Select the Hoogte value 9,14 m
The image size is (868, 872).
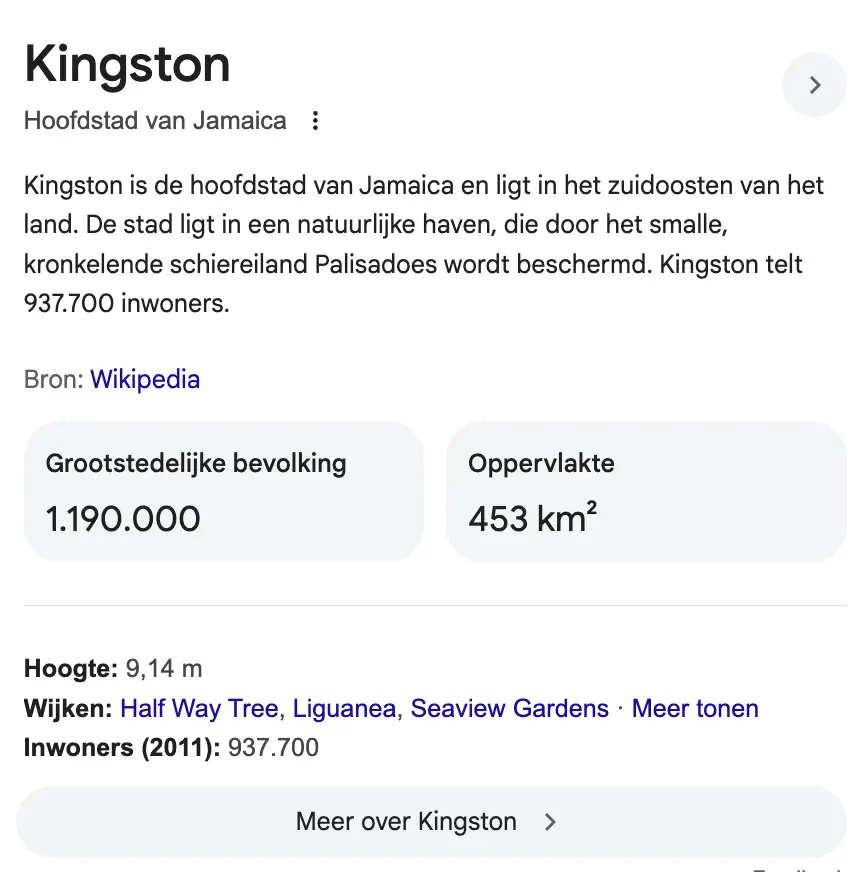163,668
